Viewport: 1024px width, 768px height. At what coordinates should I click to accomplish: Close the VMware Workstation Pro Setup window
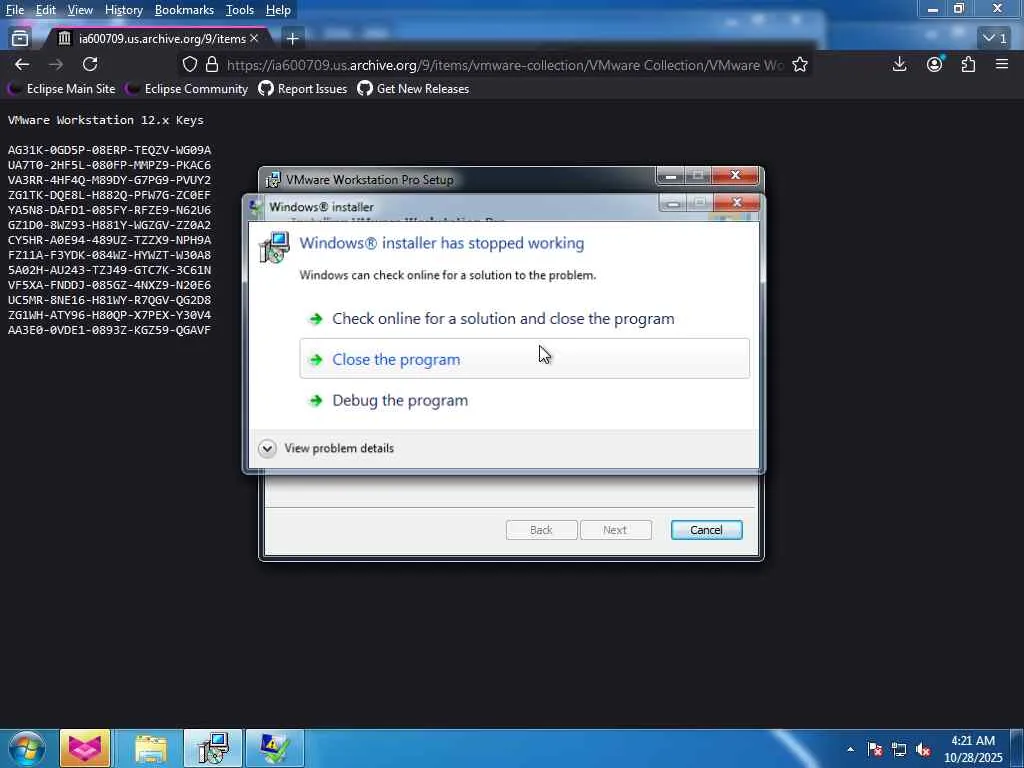click(x=735, y=175)
